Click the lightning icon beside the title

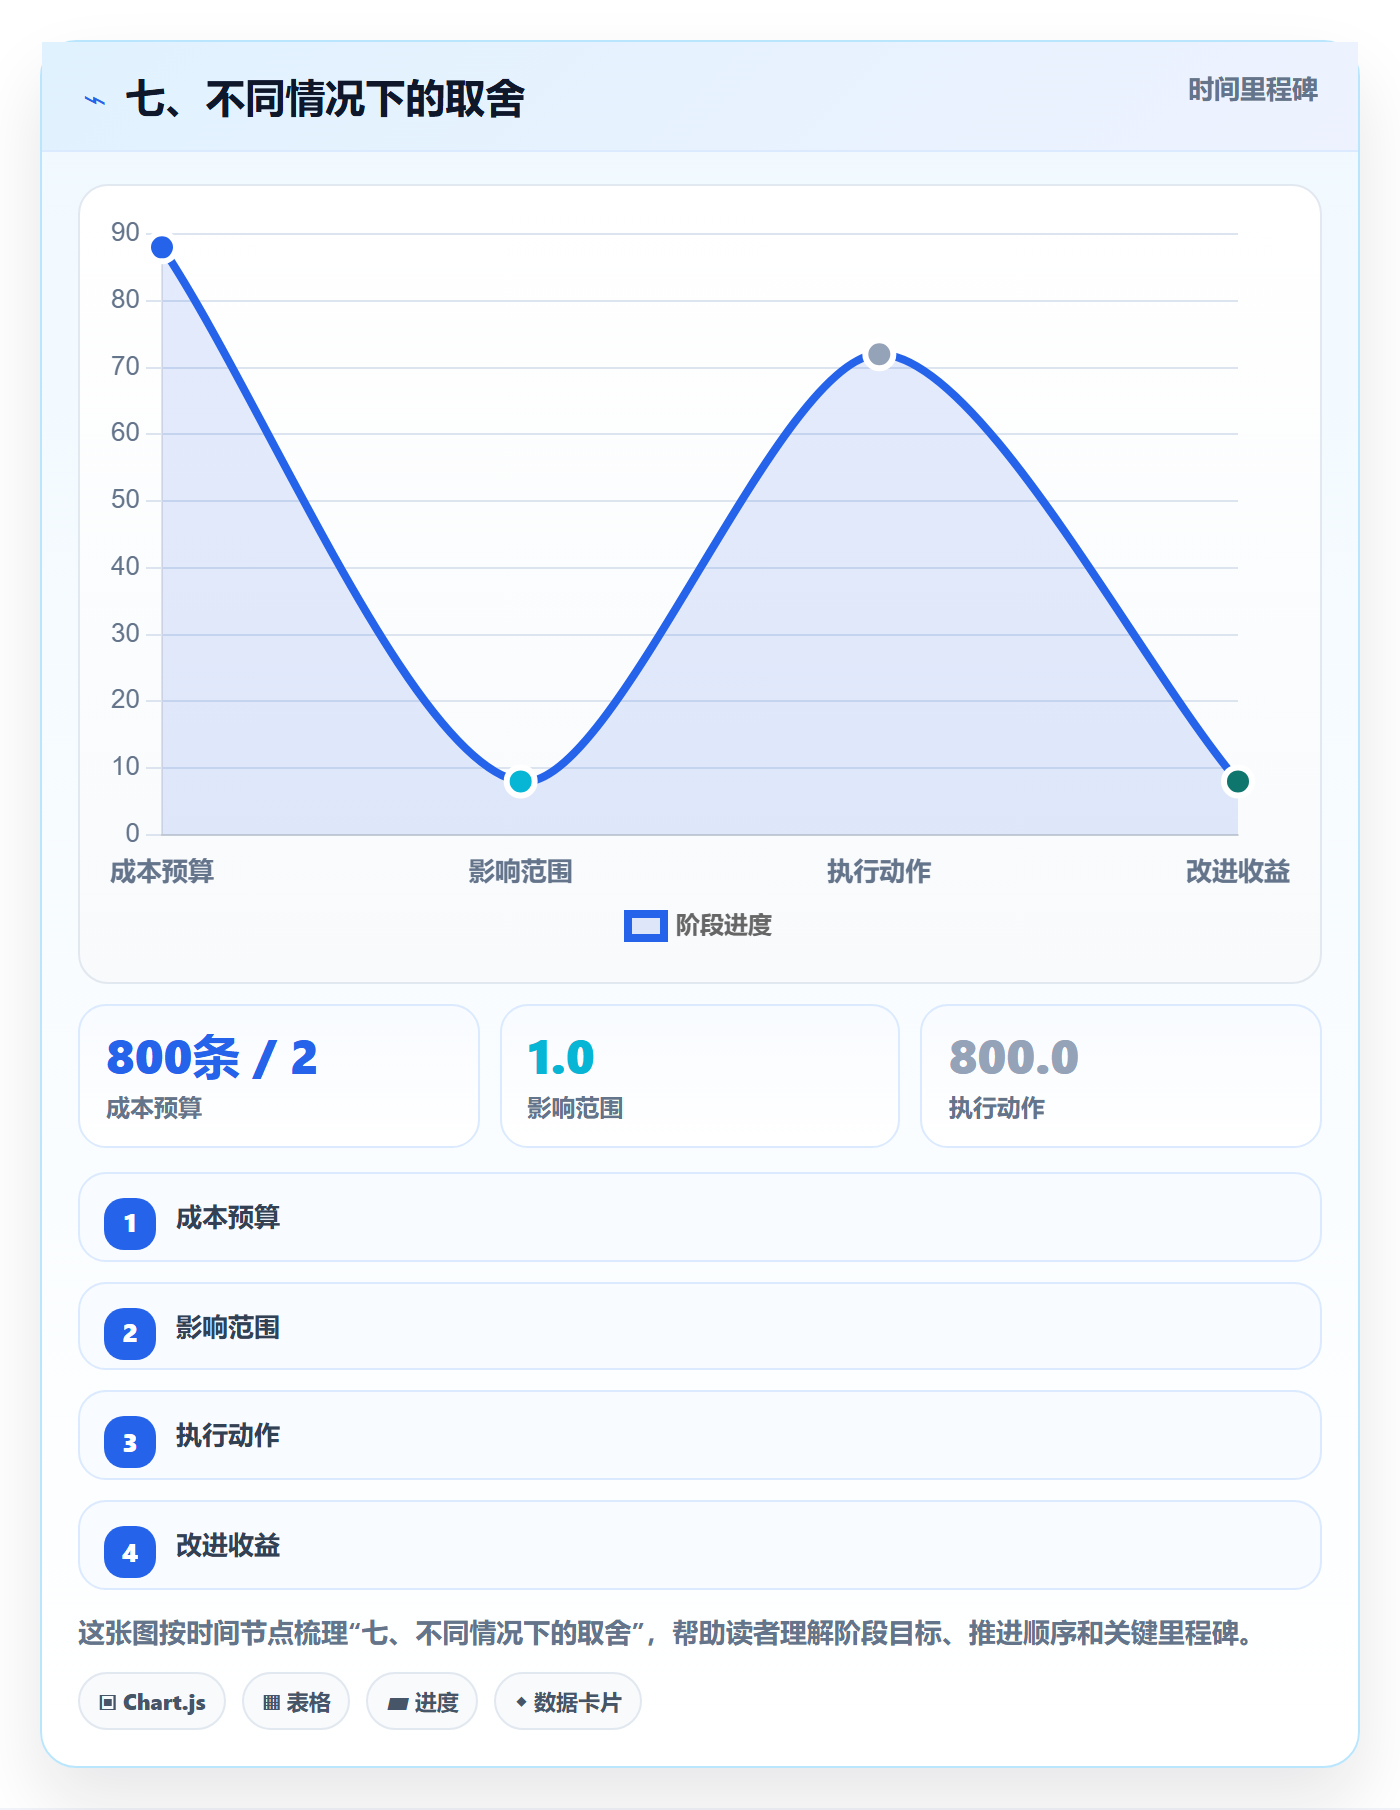95,100
